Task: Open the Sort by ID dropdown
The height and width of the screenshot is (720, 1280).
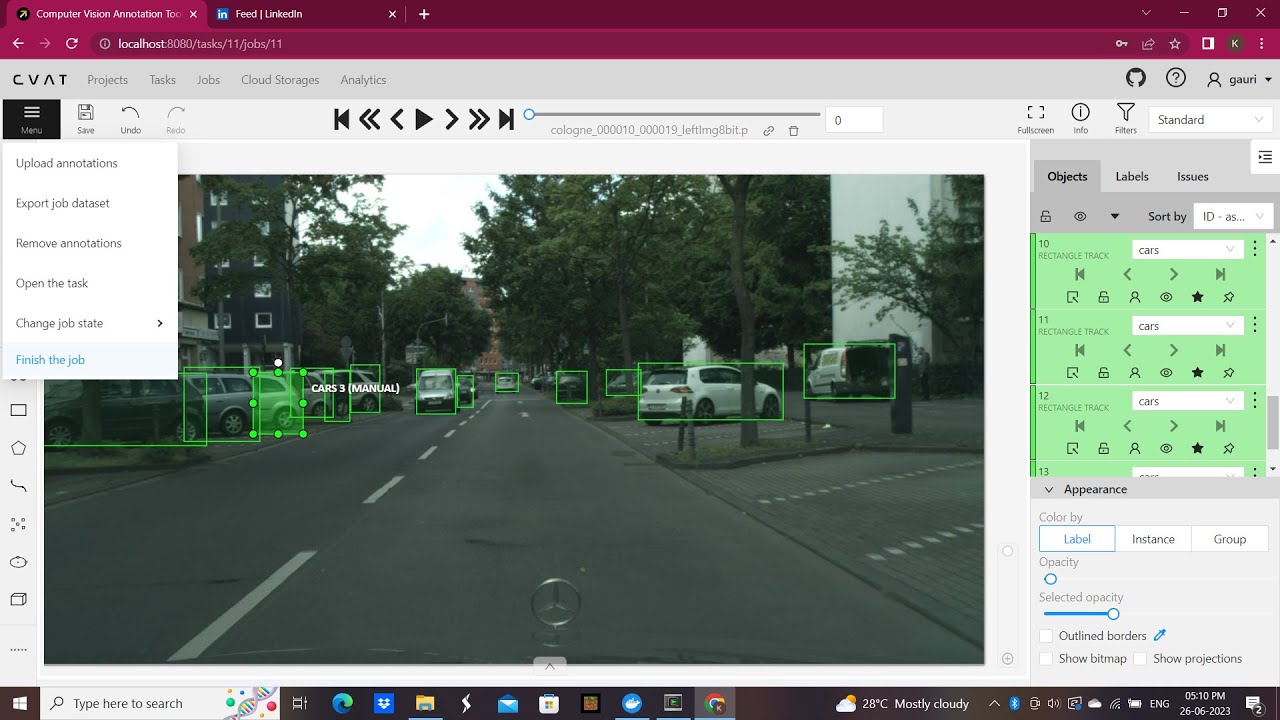Action: click(x=1233, y=216)
